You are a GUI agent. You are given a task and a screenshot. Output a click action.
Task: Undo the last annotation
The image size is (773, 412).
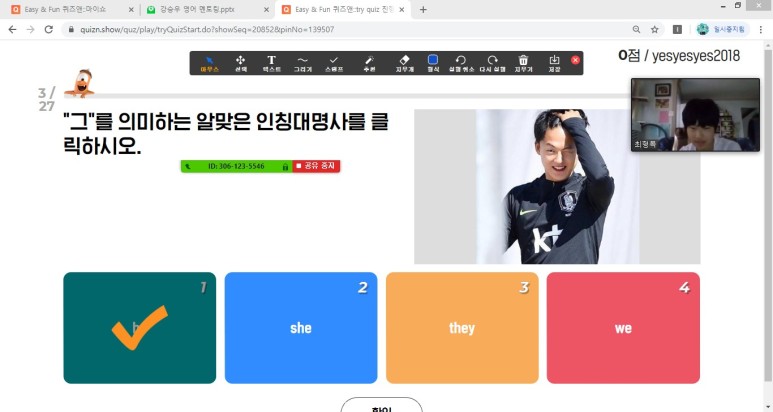point(461,64)
